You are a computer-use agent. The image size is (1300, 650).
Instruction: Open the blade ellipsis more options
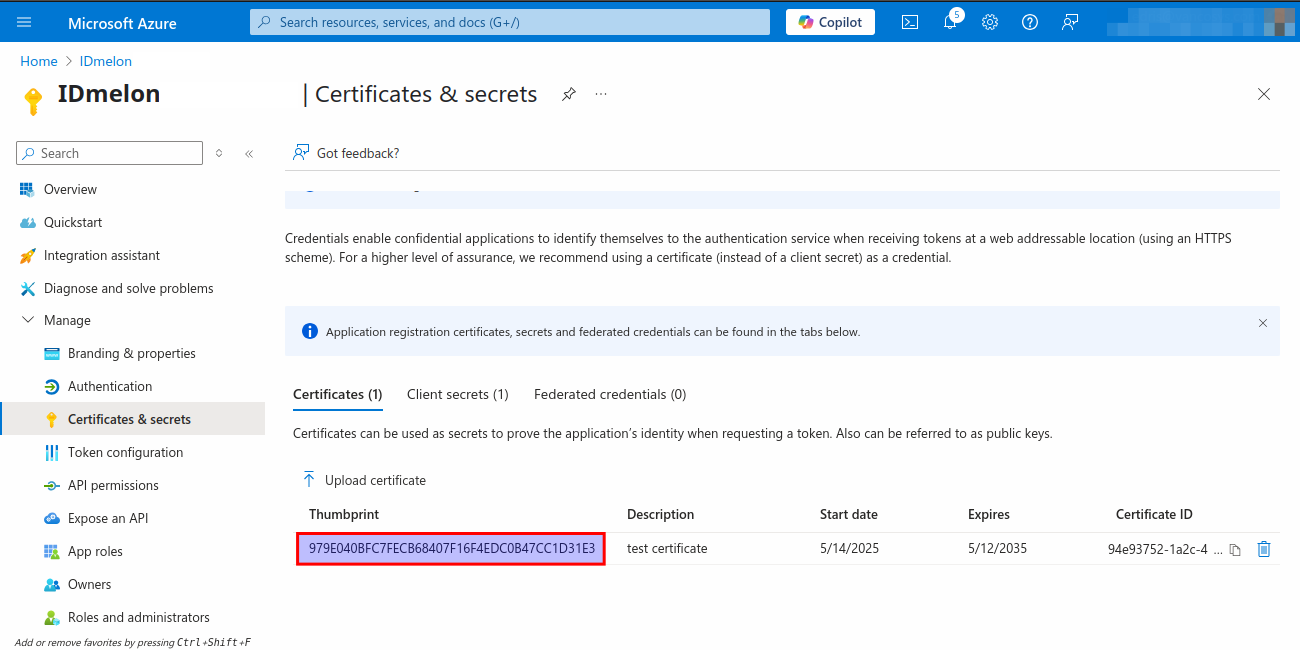[601, 94]
